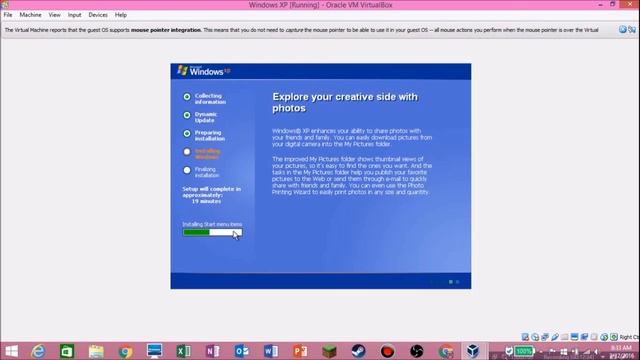Open Steam from the taskbar
This screenshot has height=360, width=640.
tap(358, 351)
